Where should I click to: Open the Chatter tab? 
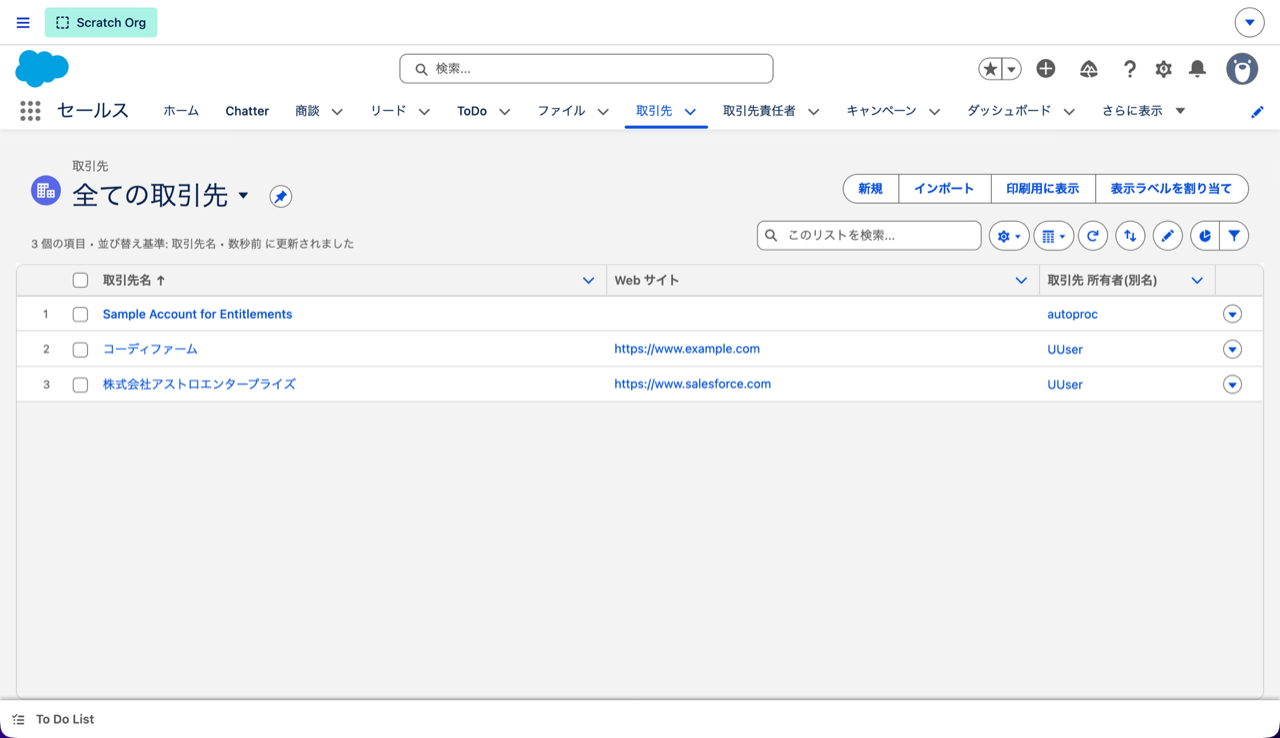[x=247, y=111]
